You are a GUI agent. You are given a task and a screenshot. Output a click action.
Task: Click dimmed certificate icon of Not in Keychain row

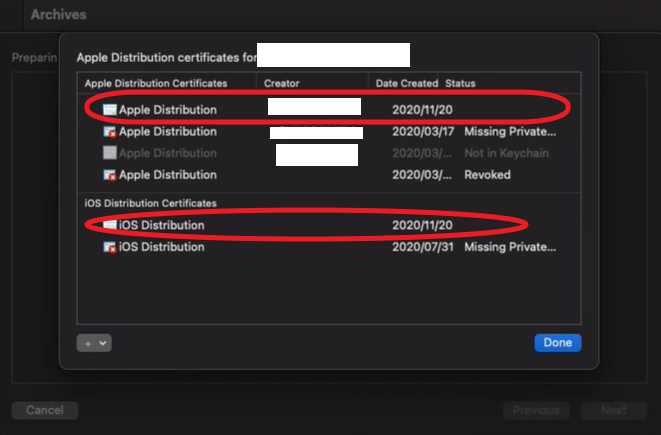click(110, 153)
